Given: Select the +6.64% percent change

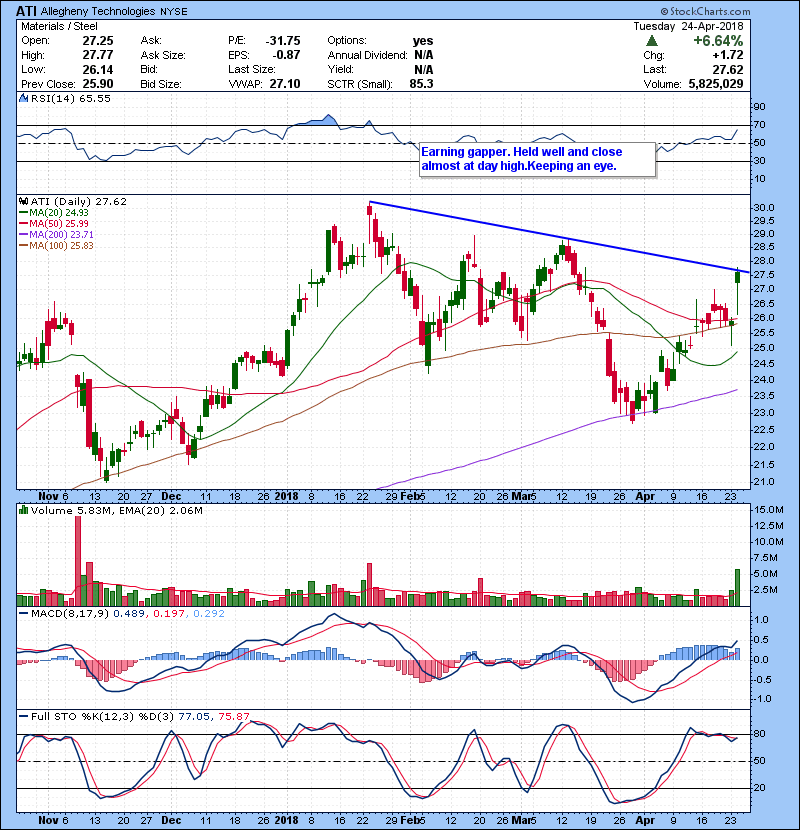Looking at the screenshot, I should (718, 41).
